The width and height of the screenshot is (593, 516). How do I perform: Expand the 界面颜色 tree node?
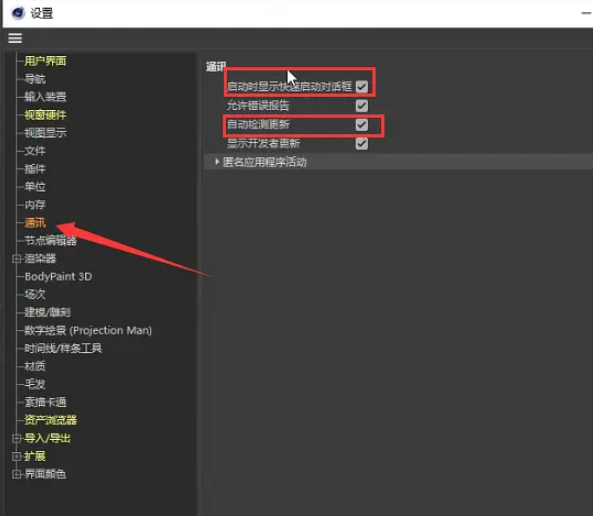[16, 474]
